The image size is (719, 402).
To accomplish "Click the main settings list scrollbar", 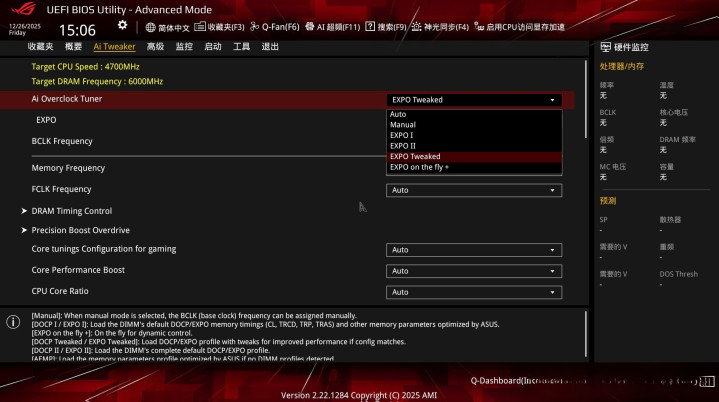I will pyautogui.click(x=586, y=99).
